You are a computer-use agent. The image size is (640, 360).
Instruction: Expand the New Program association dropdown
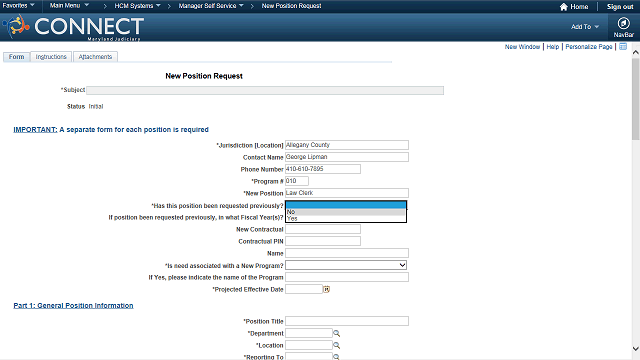[346, 265]
